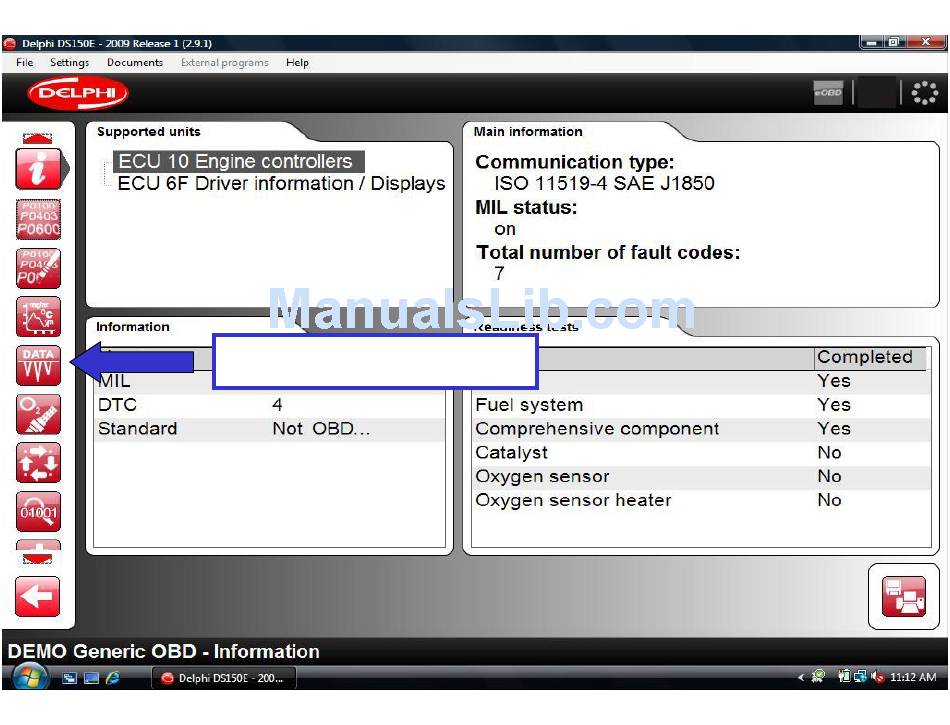
Task: Open the File menu
Action: (25, 62)
